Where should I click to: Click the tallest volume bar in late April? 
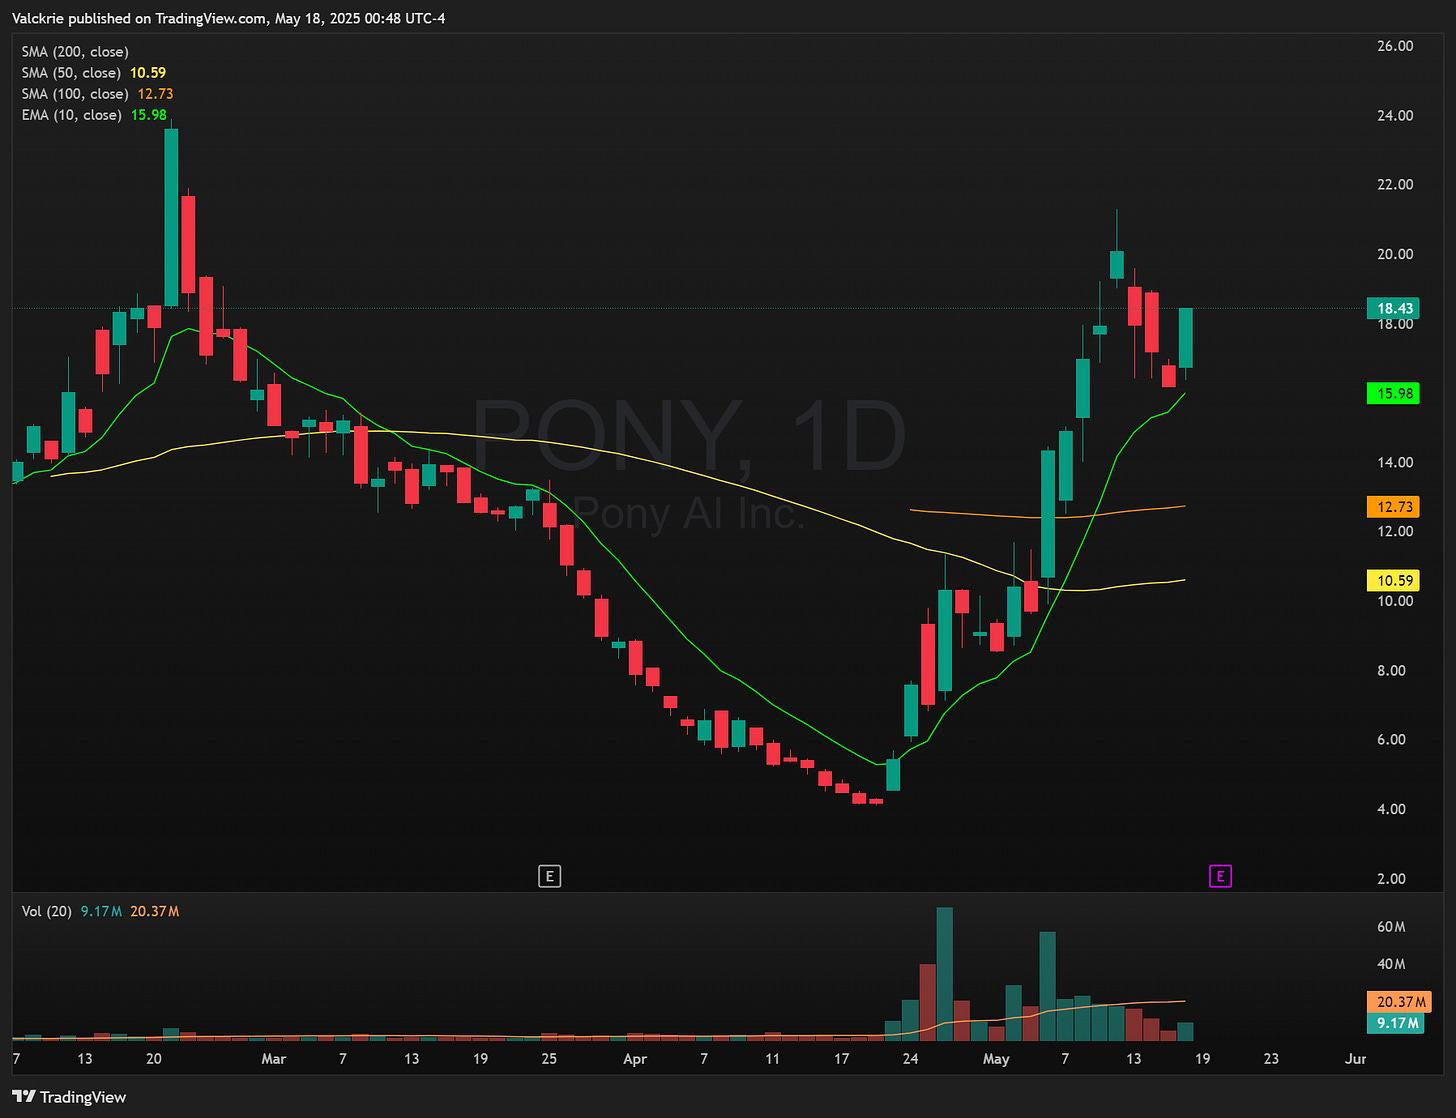pyautogui.click(x=945, y=974)
